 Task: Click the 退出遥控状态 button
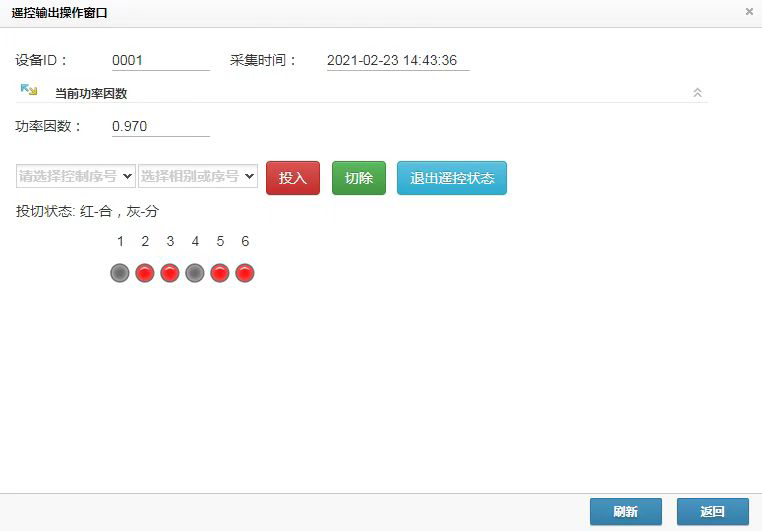coord(451,178)
